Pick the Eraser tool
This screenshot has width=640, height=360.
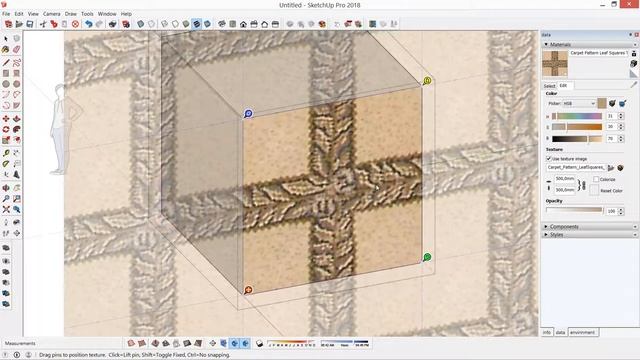pos(16,49)
